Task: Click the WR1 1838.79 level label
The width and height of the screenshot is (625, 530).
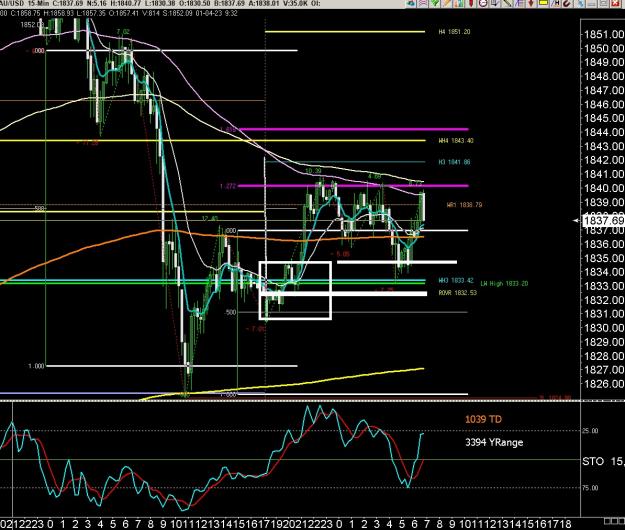Action: click(464, 205)
